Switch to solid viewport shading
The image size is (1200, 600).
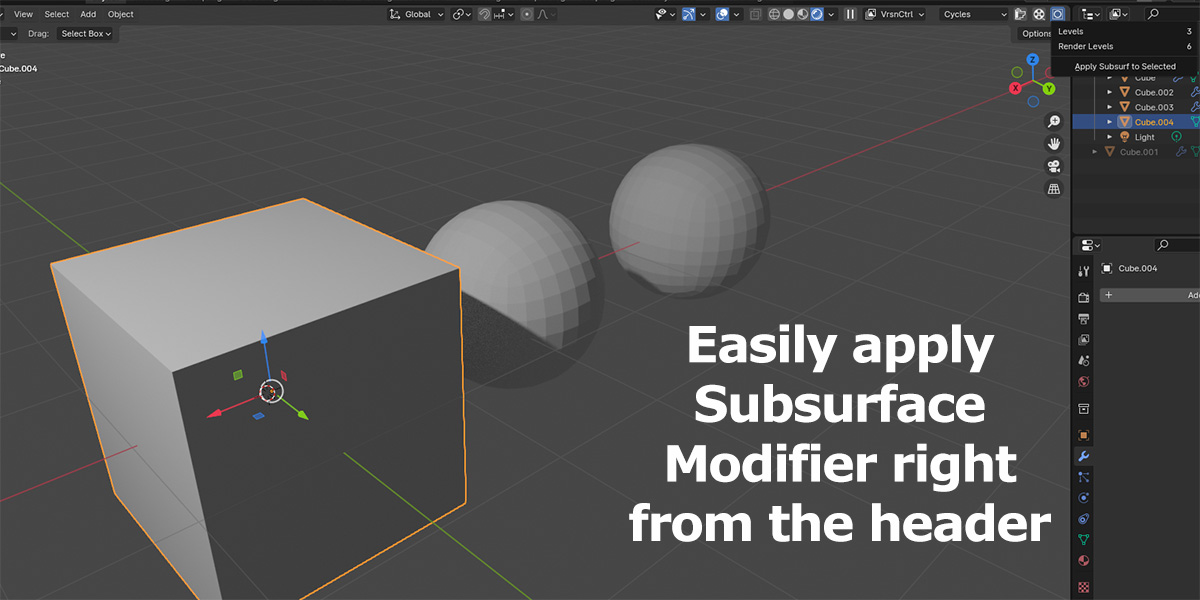coord(787,14)
